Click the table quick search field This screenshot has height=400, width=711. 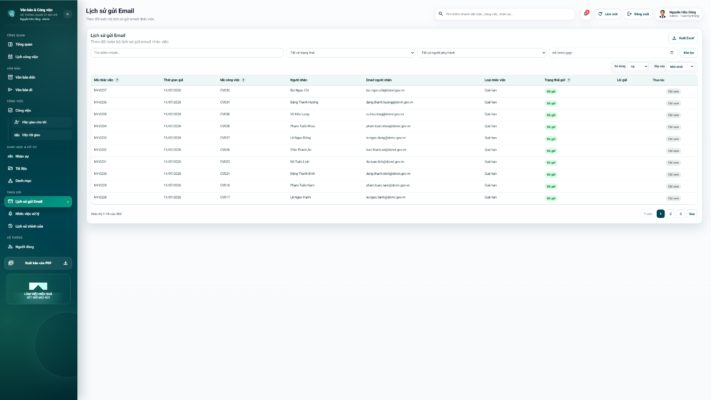[x=187, y=53]
